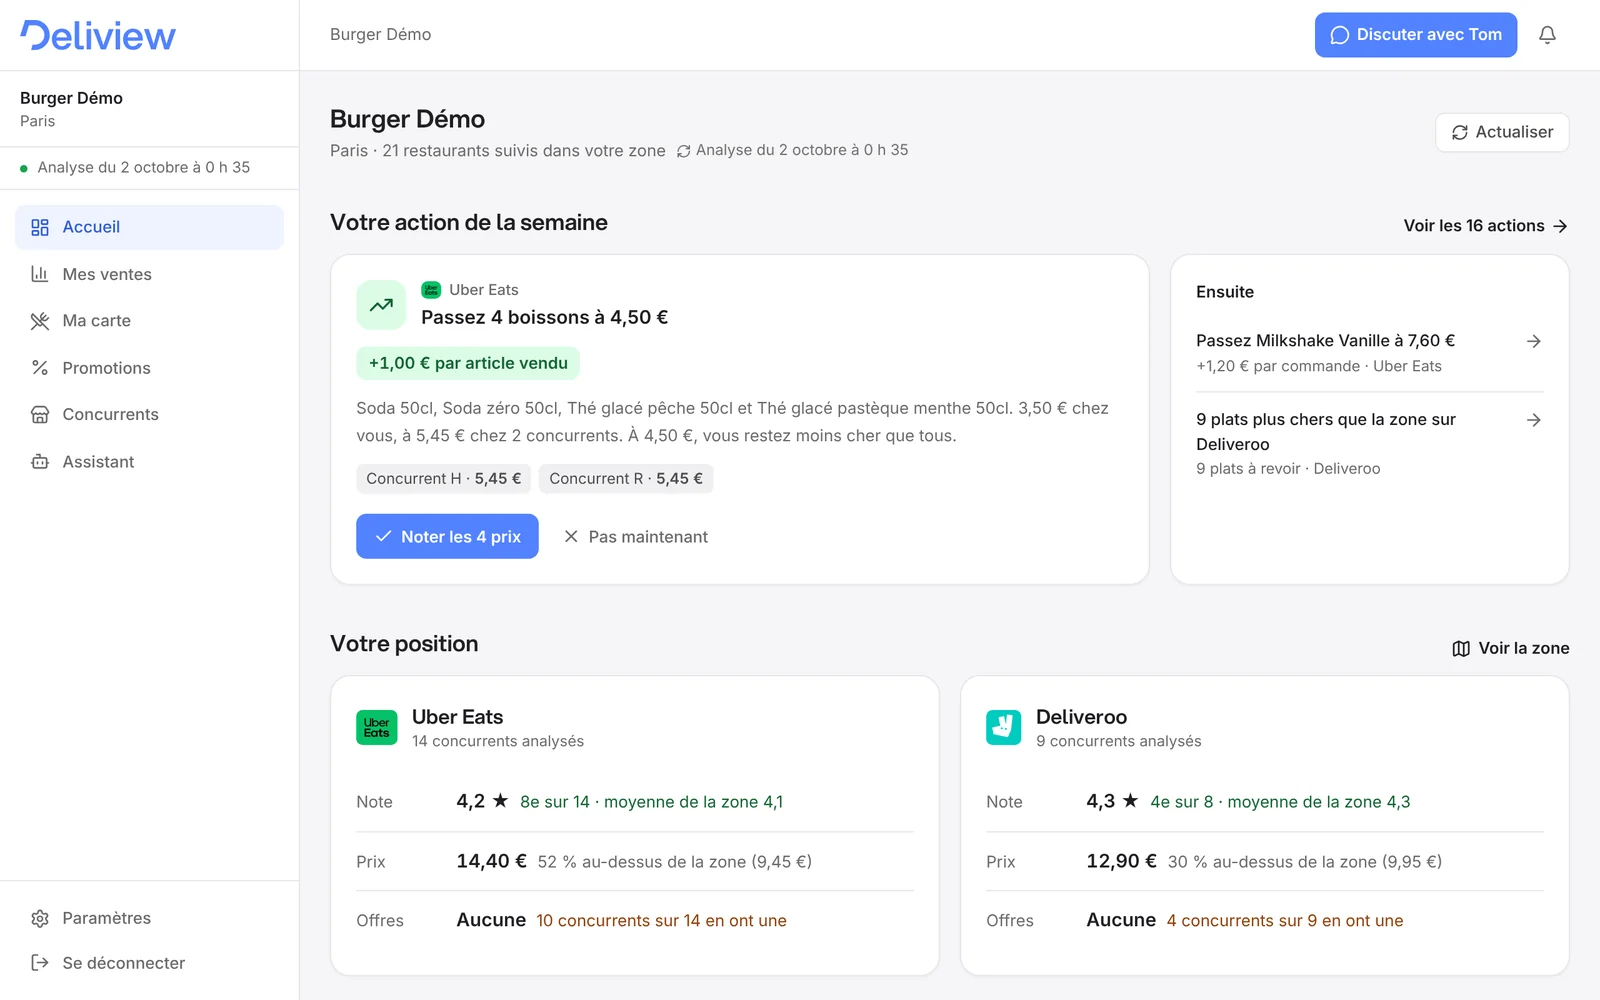
Task: Click the Paramètres gear icon
Action: tap(40, 918)
